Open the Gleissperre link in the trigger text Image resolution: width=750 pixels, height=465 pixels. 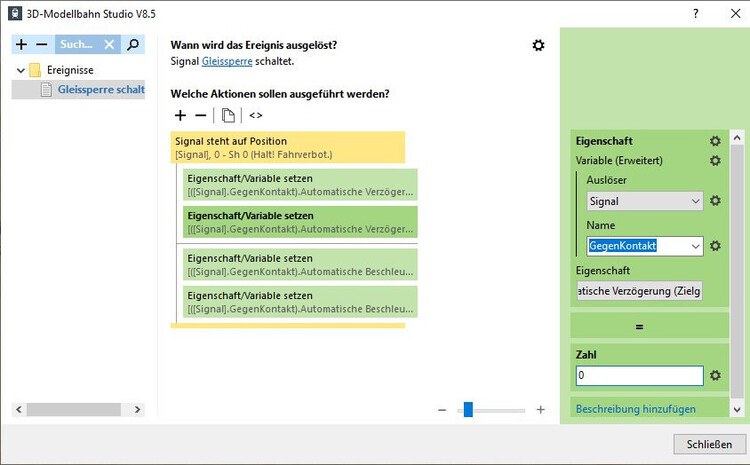click(227, 61)
